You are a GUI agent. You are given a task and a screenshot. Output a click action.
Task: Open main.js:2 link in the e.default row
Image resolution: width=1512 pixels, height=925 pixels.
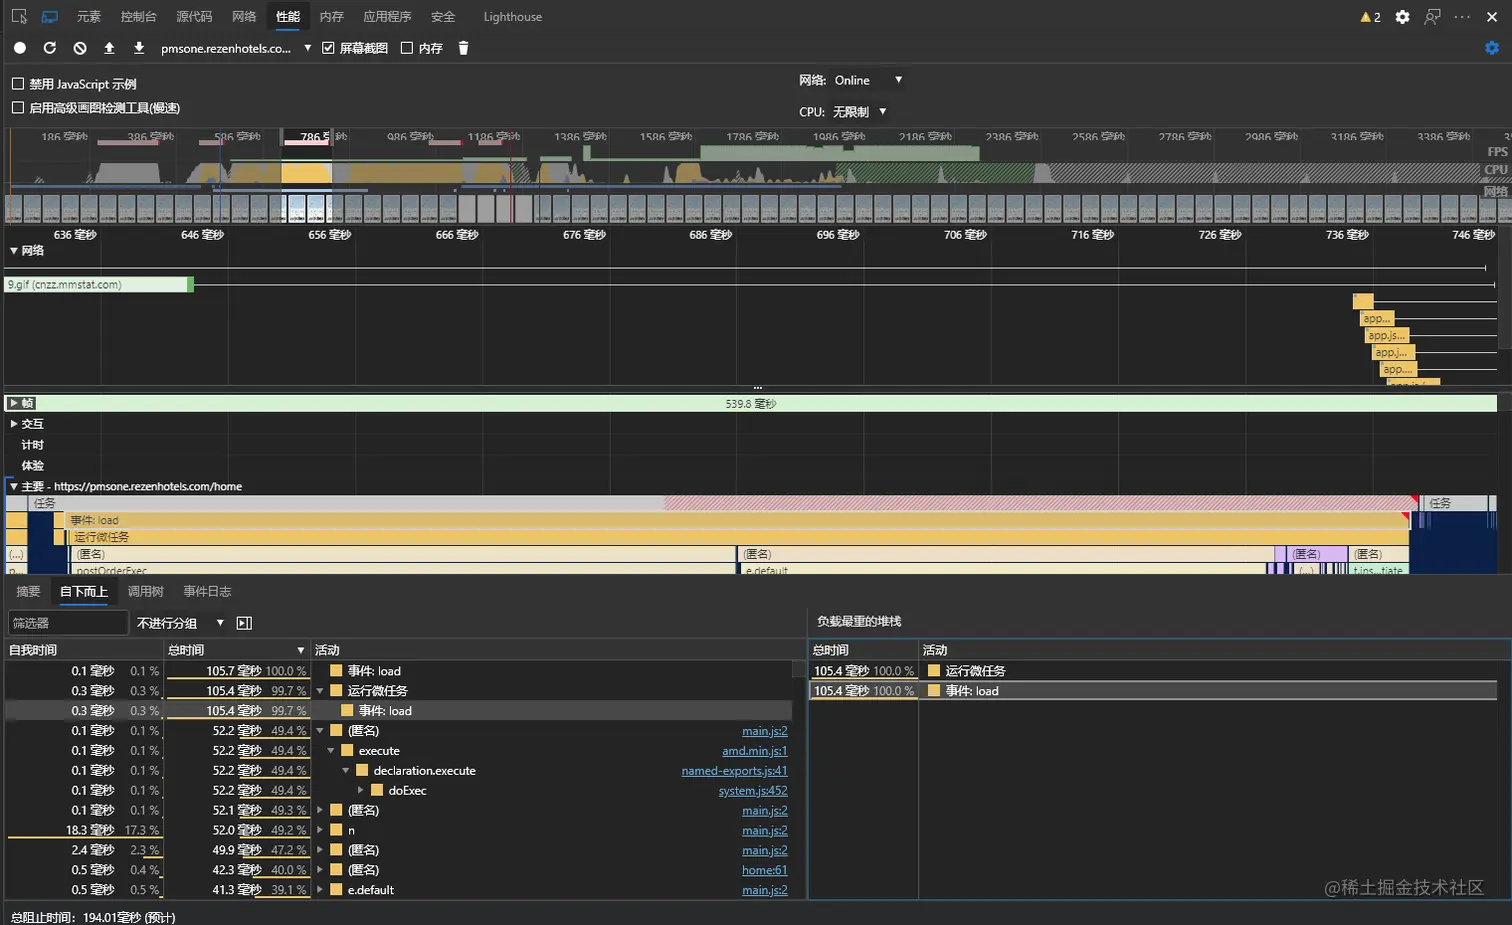765,890
